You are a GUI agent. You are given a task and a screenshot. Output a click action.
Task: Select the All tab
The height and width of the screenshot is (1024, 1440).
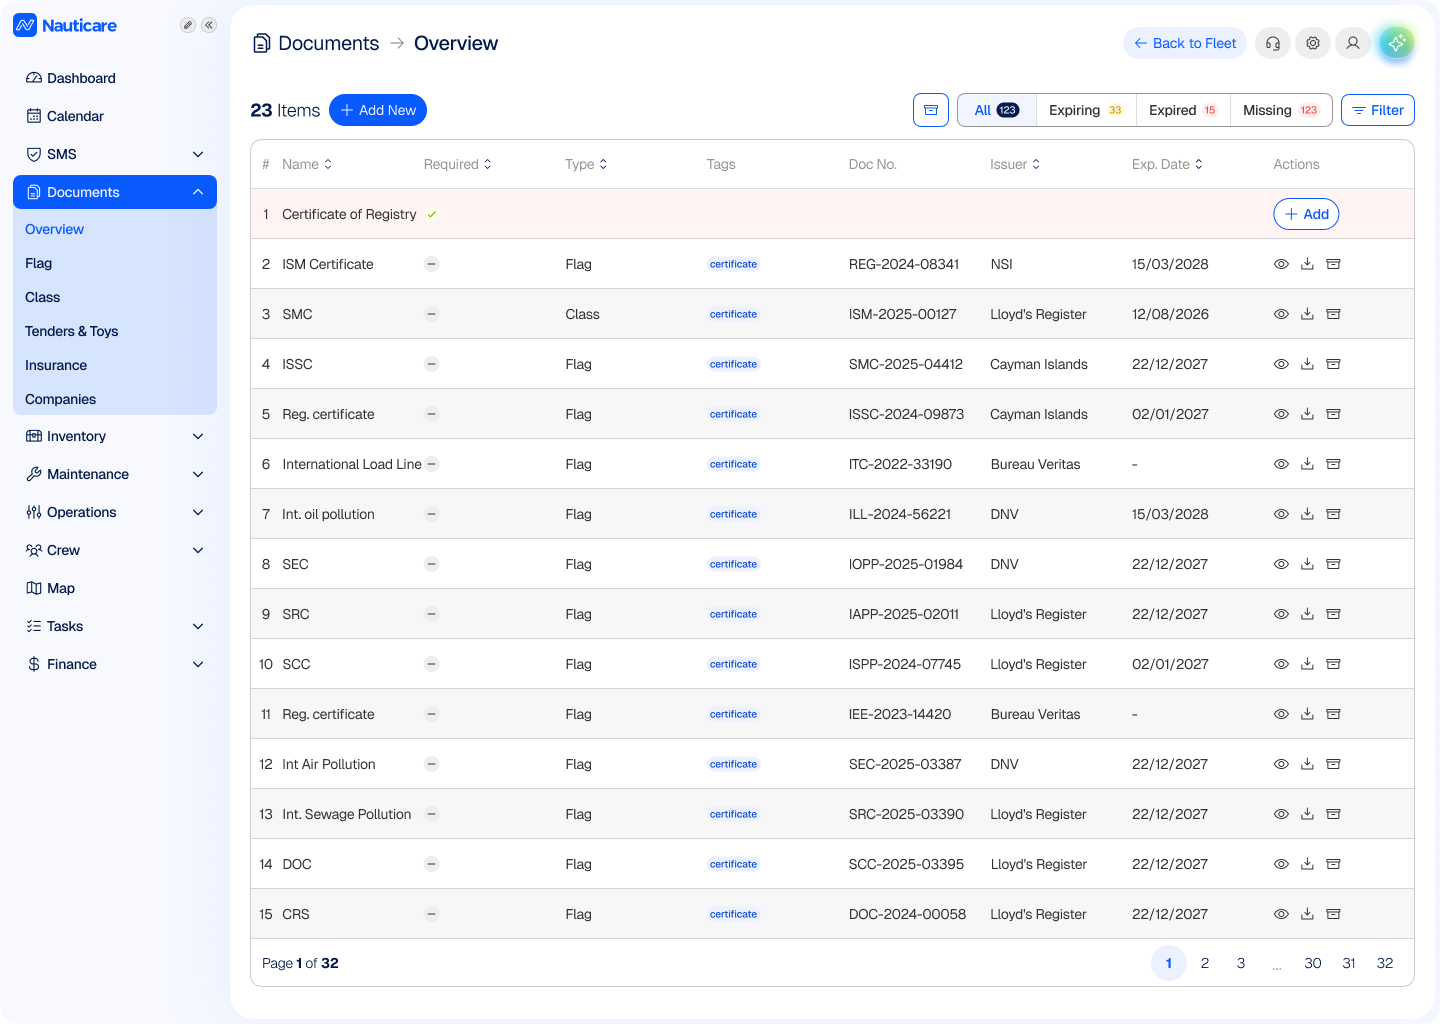[x=997, y=110]
